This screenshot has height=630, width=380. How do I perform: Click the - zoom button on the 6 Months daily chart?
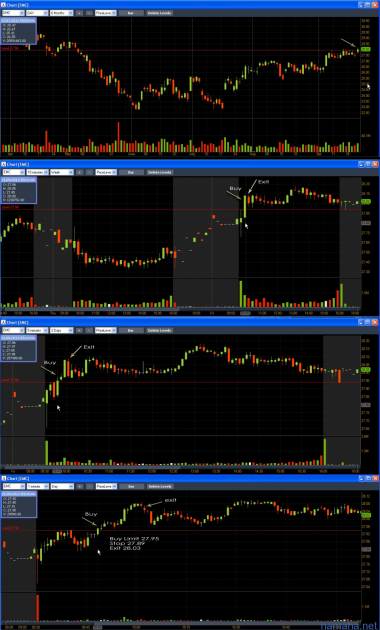(89, 13)
